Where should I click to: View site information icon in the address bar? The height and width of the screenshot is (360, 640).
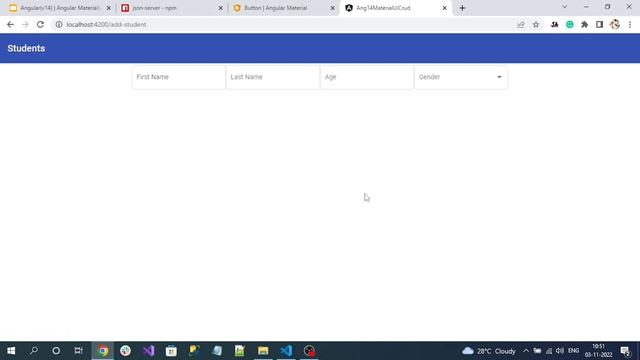click(x=59, y=24)
